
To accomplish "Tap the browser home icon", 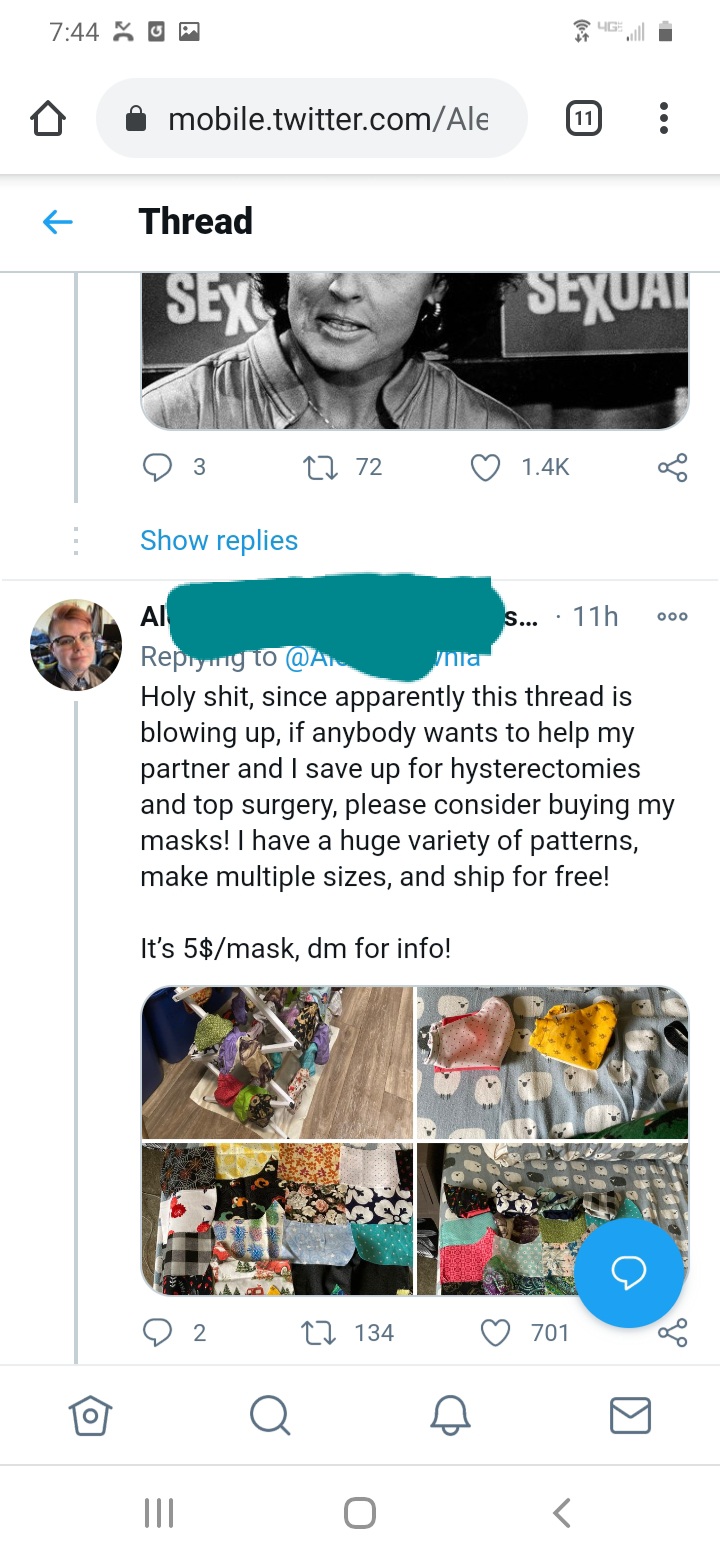I will point(48,120).
